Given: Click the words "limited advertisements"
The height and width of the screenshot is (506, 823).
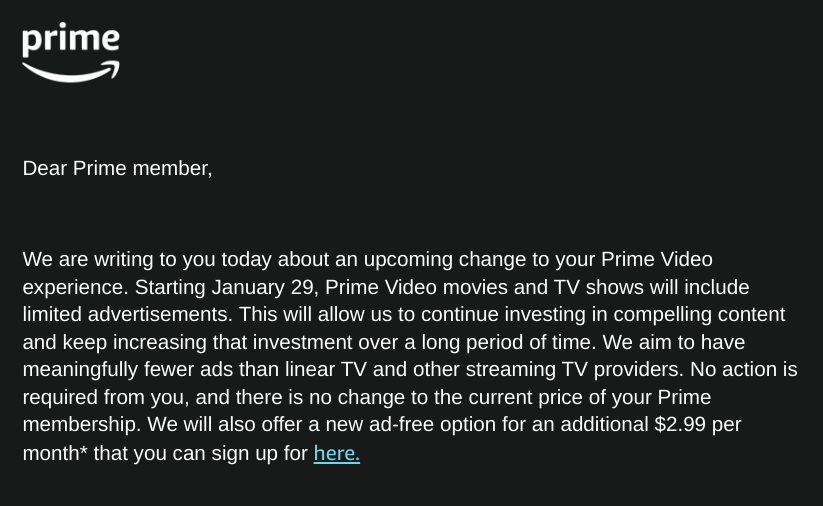Looking at the screenshot, I should (x=127, y=314).
